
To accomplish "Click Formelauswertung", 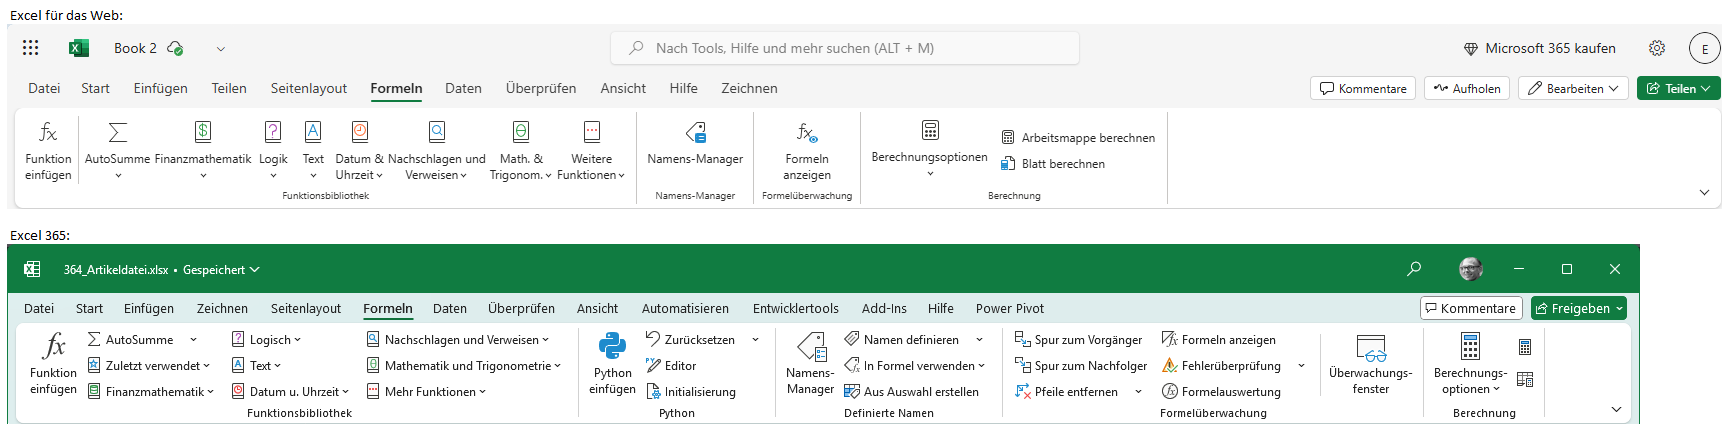I will pyautogui.click(x=1221, y=392).
